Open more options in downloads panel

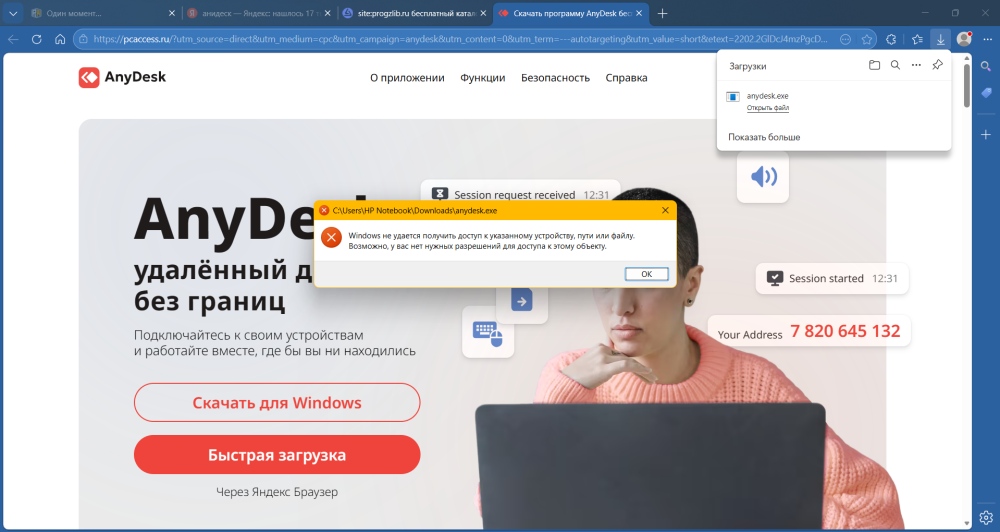coord(916,65)
